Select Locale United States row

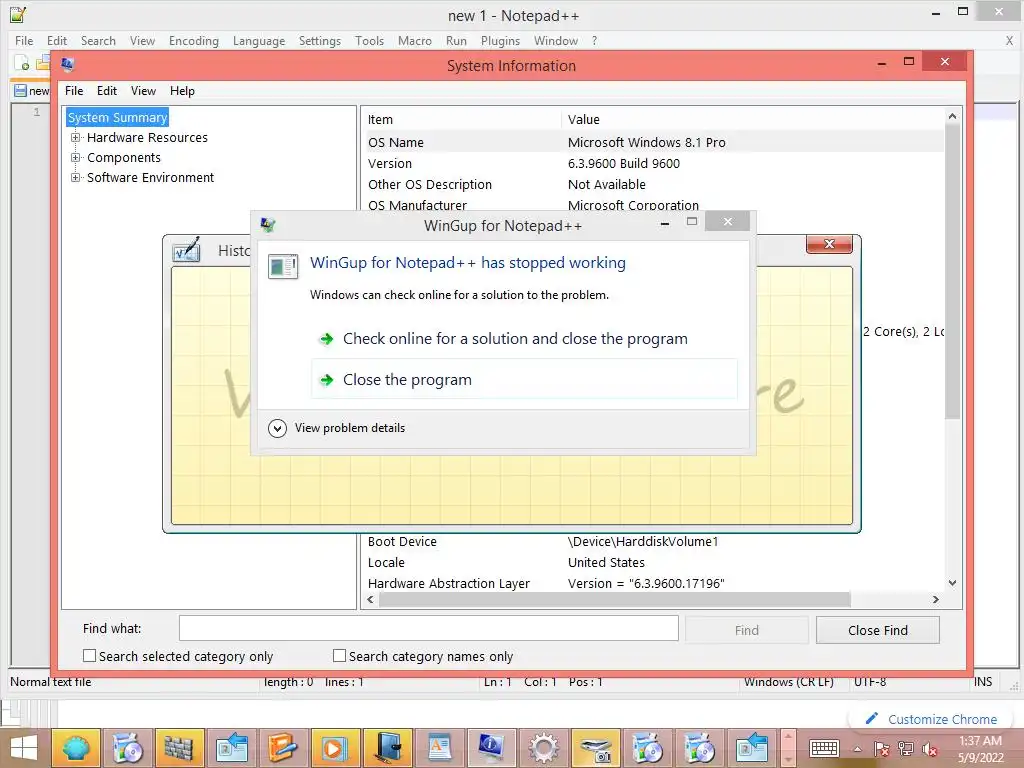point(653,562)
